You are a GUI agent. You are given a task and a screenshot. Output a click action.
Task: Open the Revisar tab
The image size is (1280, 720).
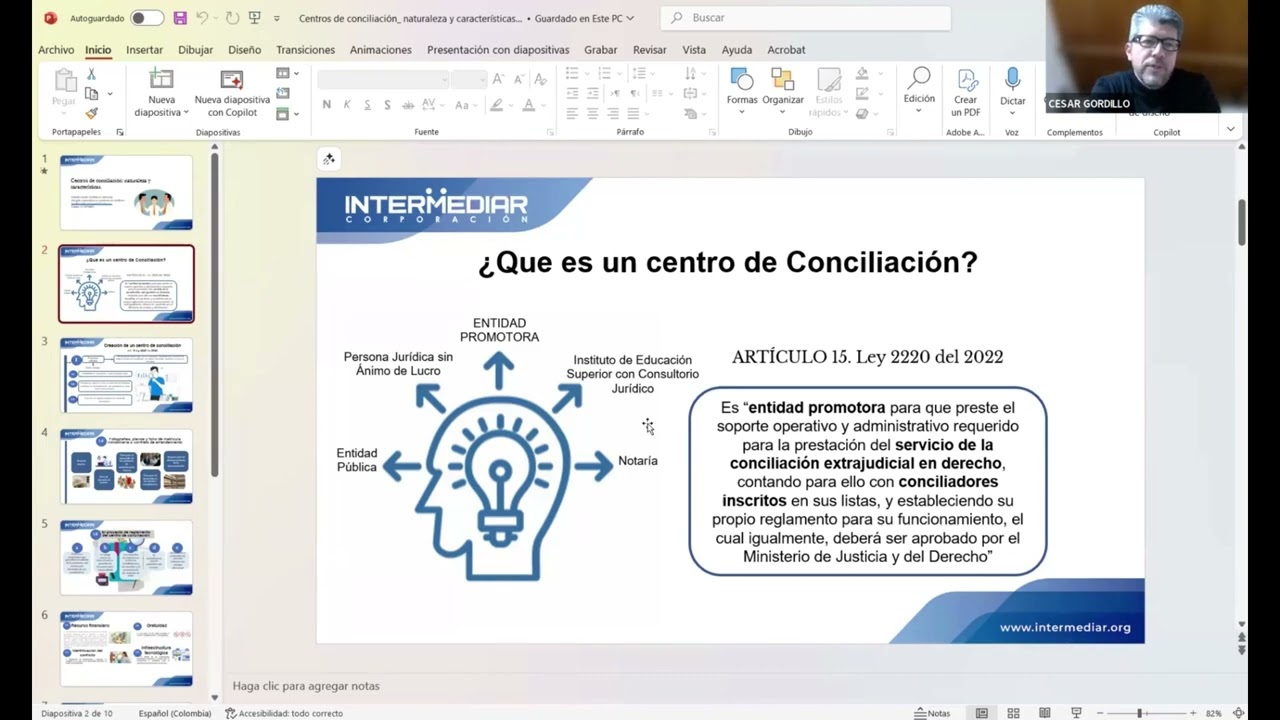point(650,50)
